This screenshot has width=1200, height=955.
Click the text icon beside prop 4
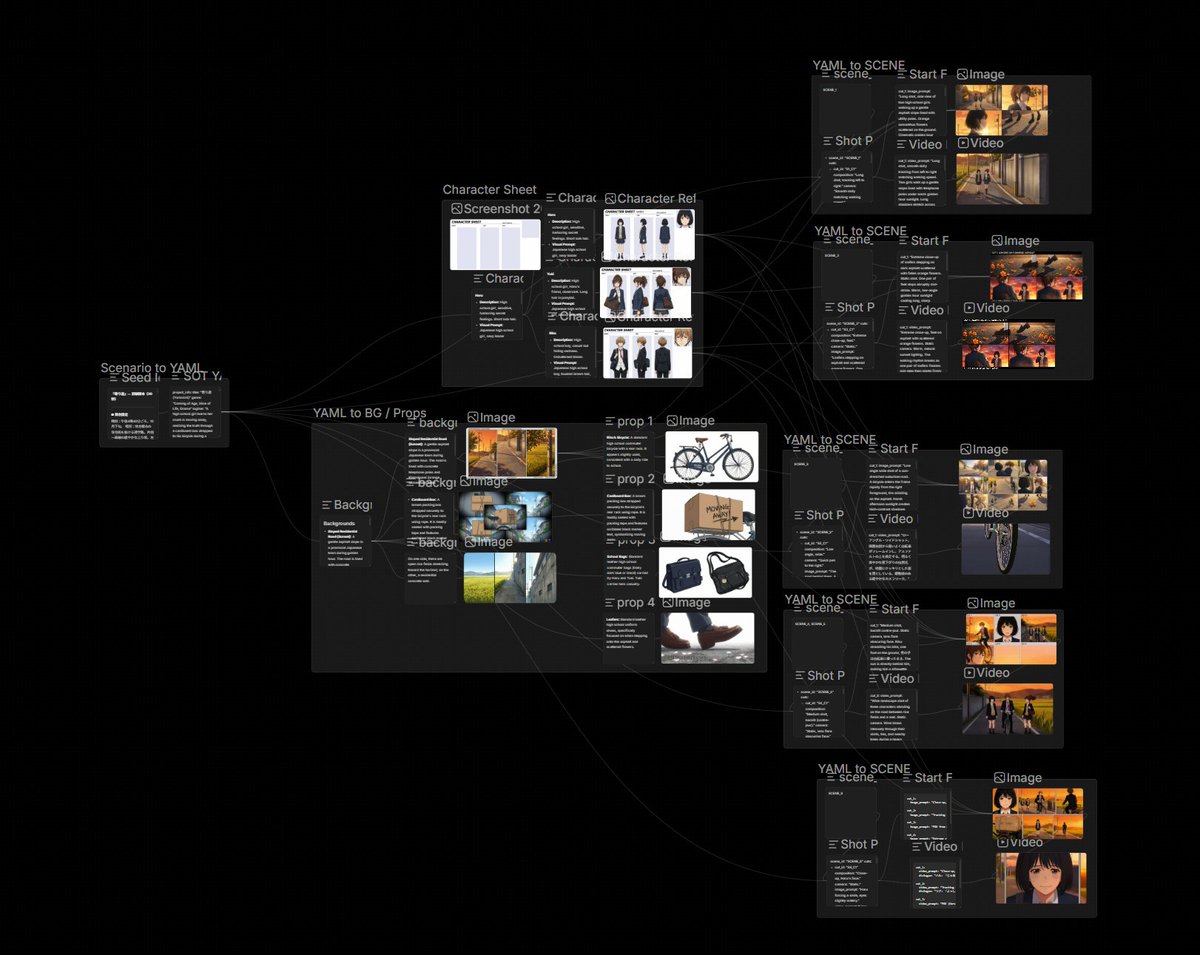(609, 603)
